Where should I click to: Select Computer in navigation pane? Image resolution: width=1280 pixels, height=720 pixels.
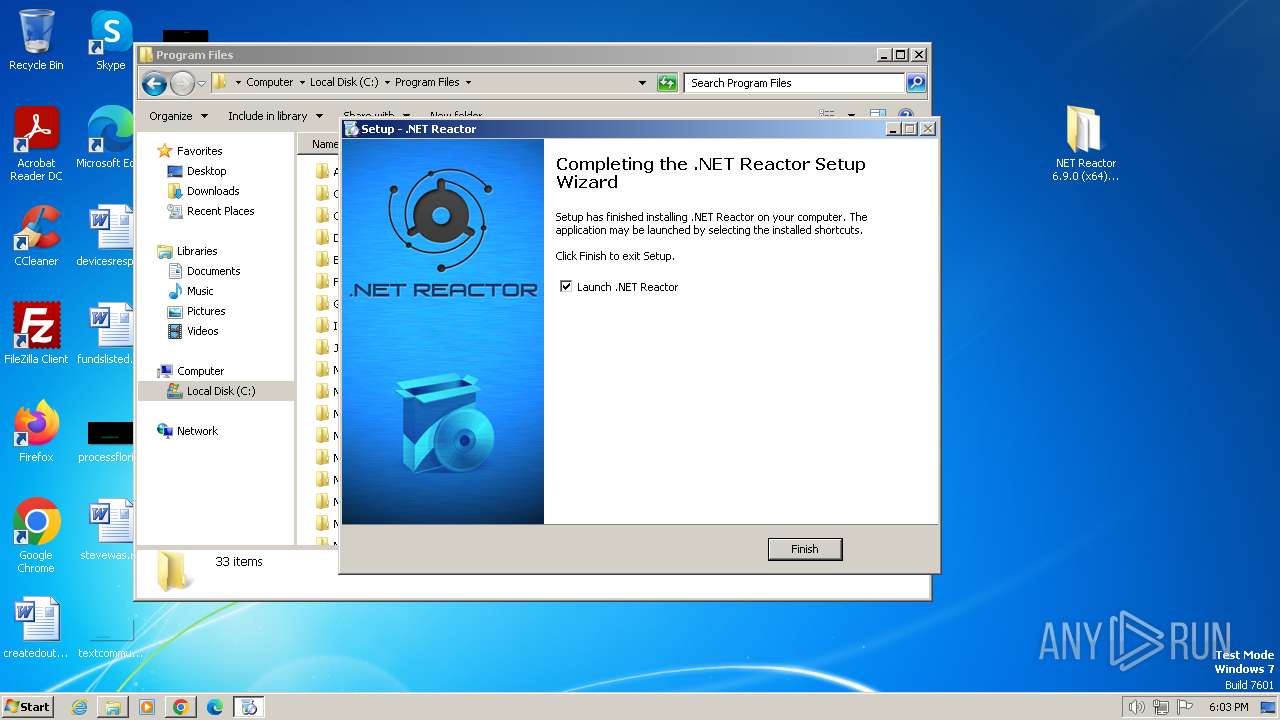[x=200, y=371]
